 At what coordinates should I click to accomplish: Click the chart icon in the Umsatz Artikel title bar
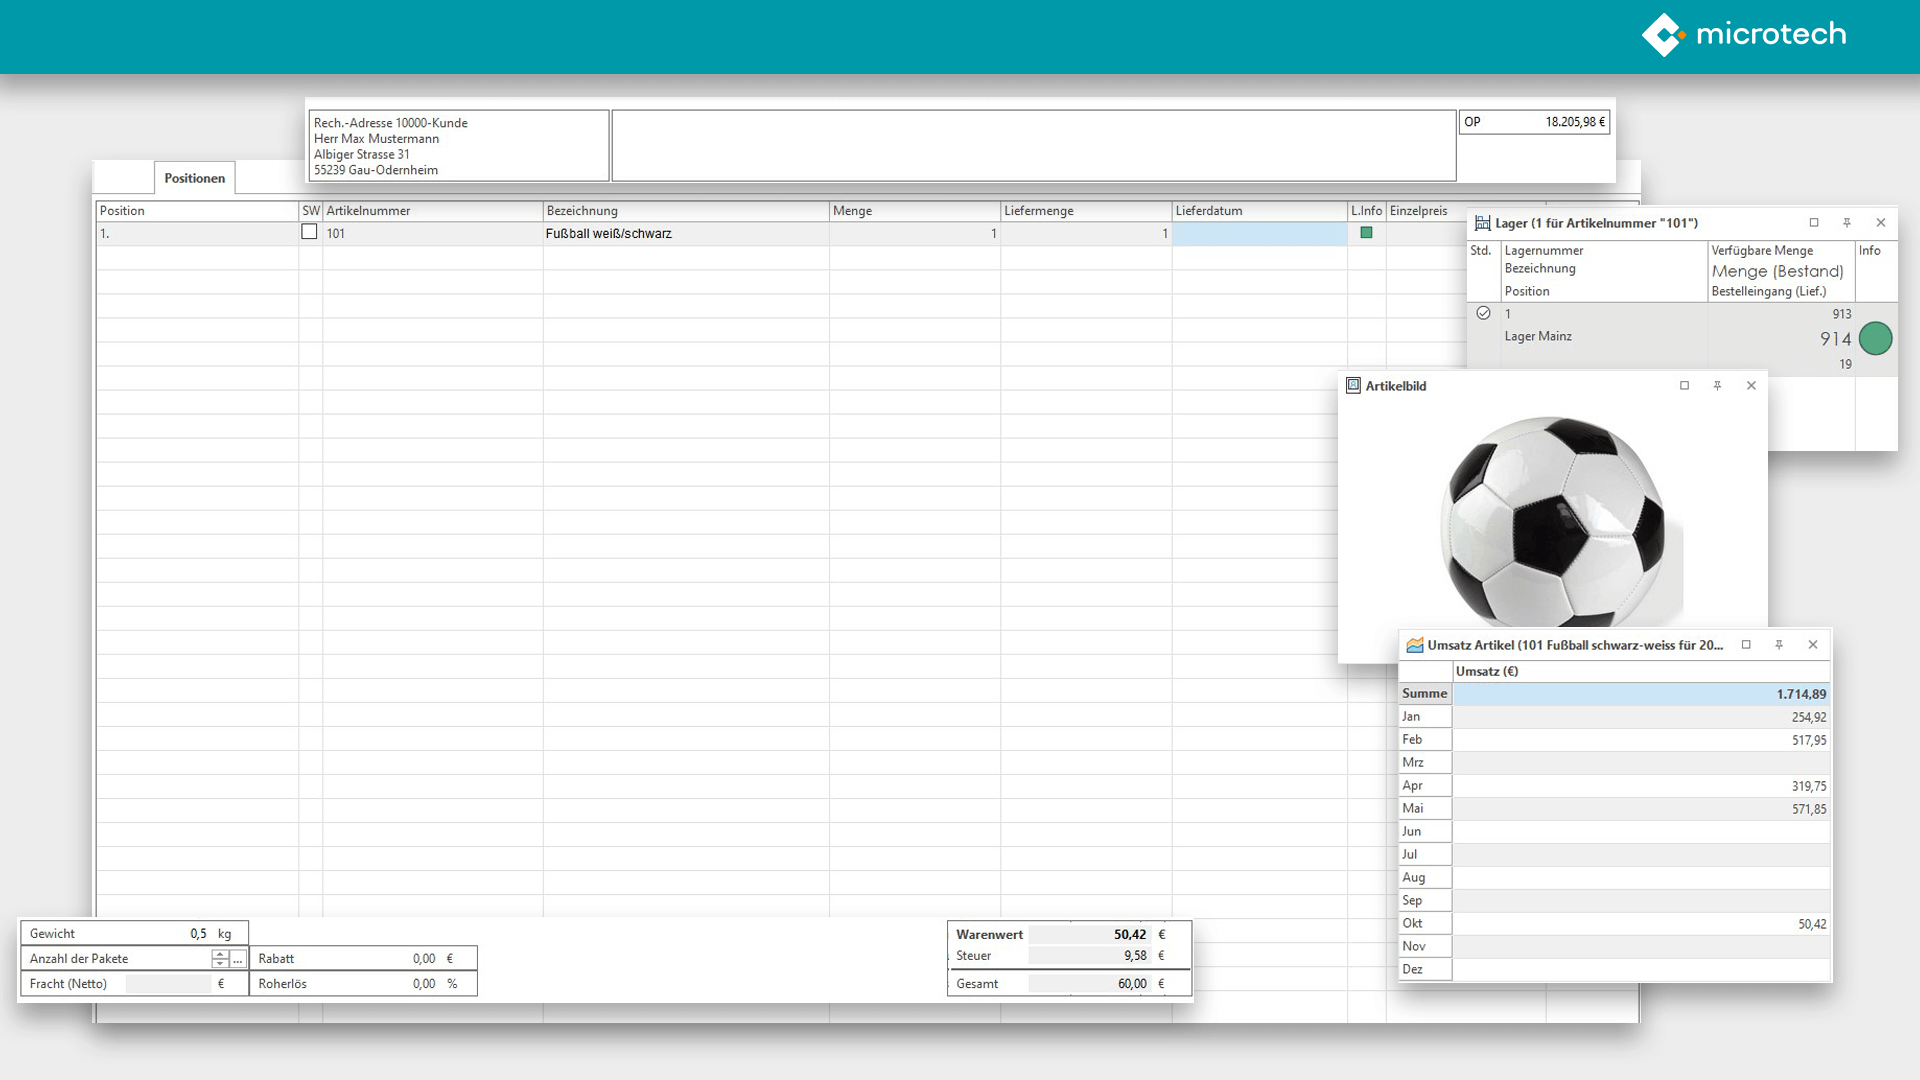(1414, 645)
